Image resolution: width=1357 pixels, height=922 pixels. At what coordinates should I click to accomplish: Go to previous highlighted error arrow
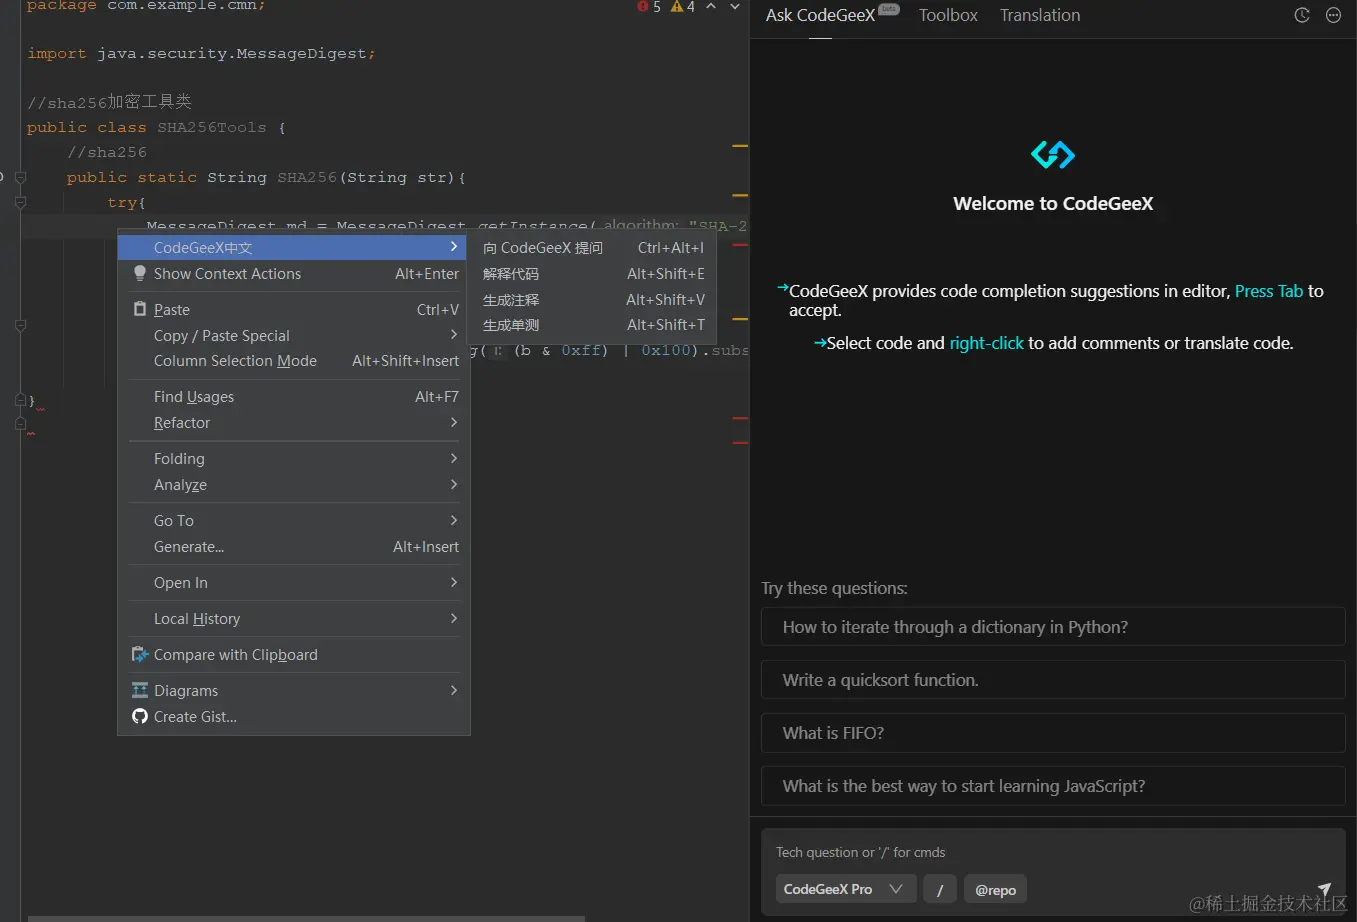pyautogui.click(x=711, y=7)
